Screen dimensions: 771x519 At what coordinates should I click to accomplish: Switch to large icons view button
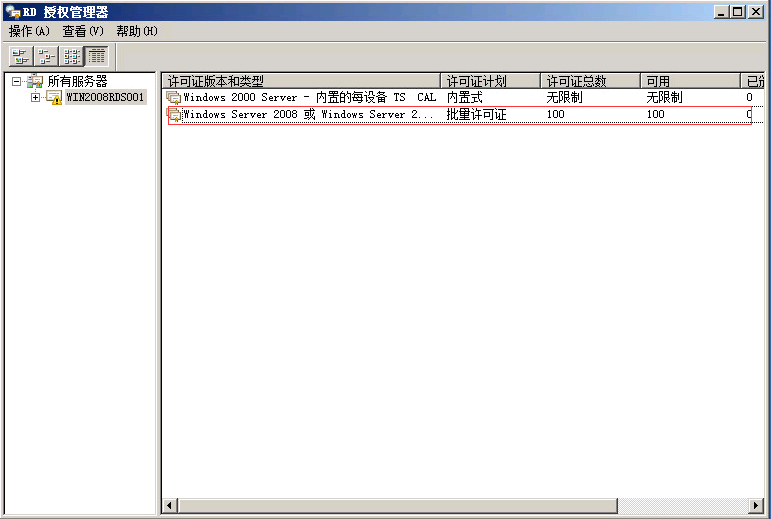(x=21, y=56)
